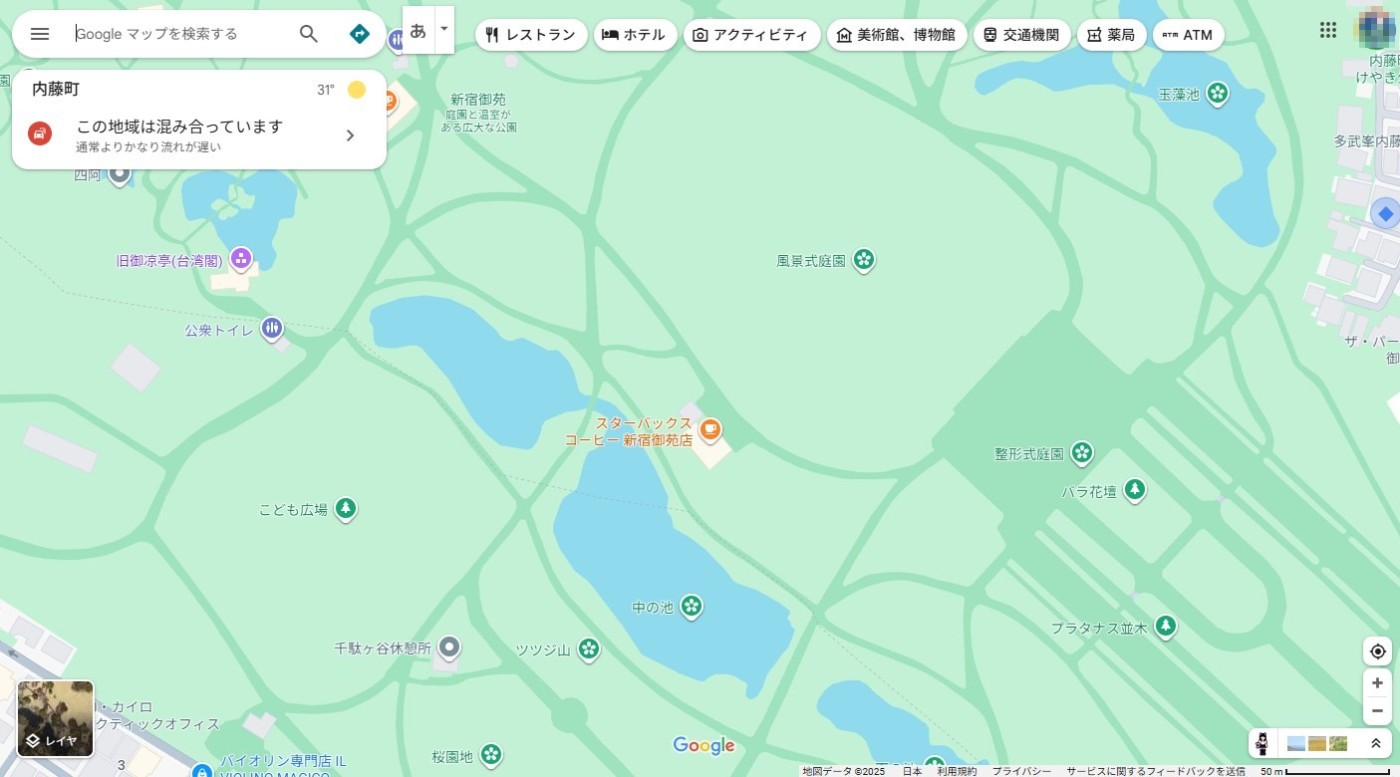The height and width of the screenshot is (777, 1400).
Task: Open the 利用規約 footer link
Action: [x=956, y=771]
